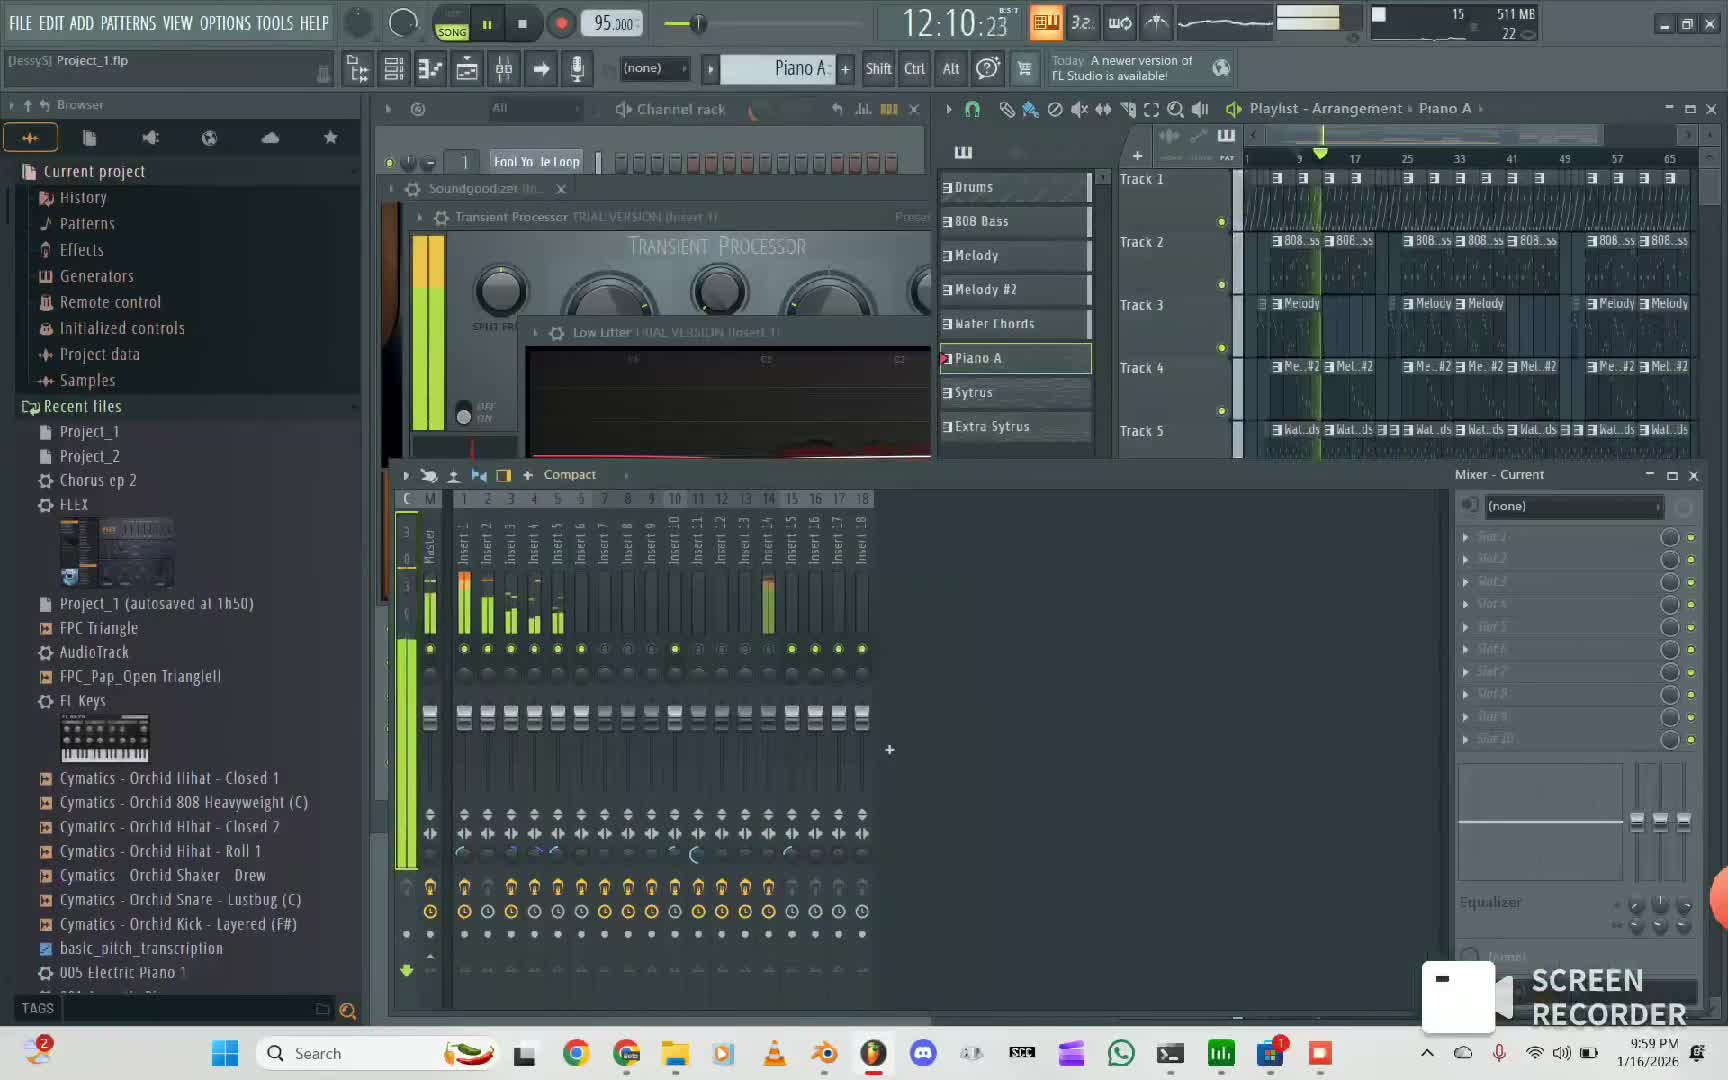The image size is (1728, 1080).
Task: Expand the top mixer effect slot arrow
Action: tap(1466, 537)
